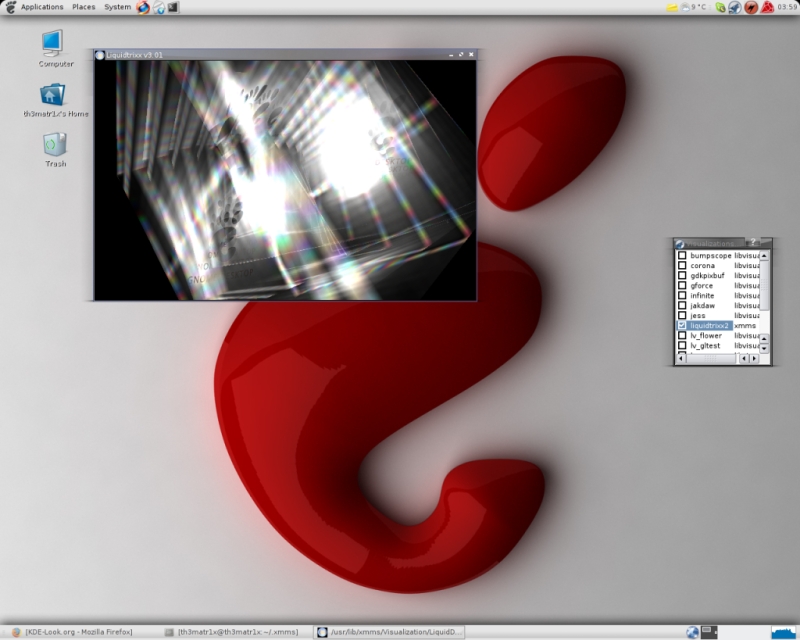Launch Firefox from the top panel
Screen dimensions: 800x640
[143, 7]
